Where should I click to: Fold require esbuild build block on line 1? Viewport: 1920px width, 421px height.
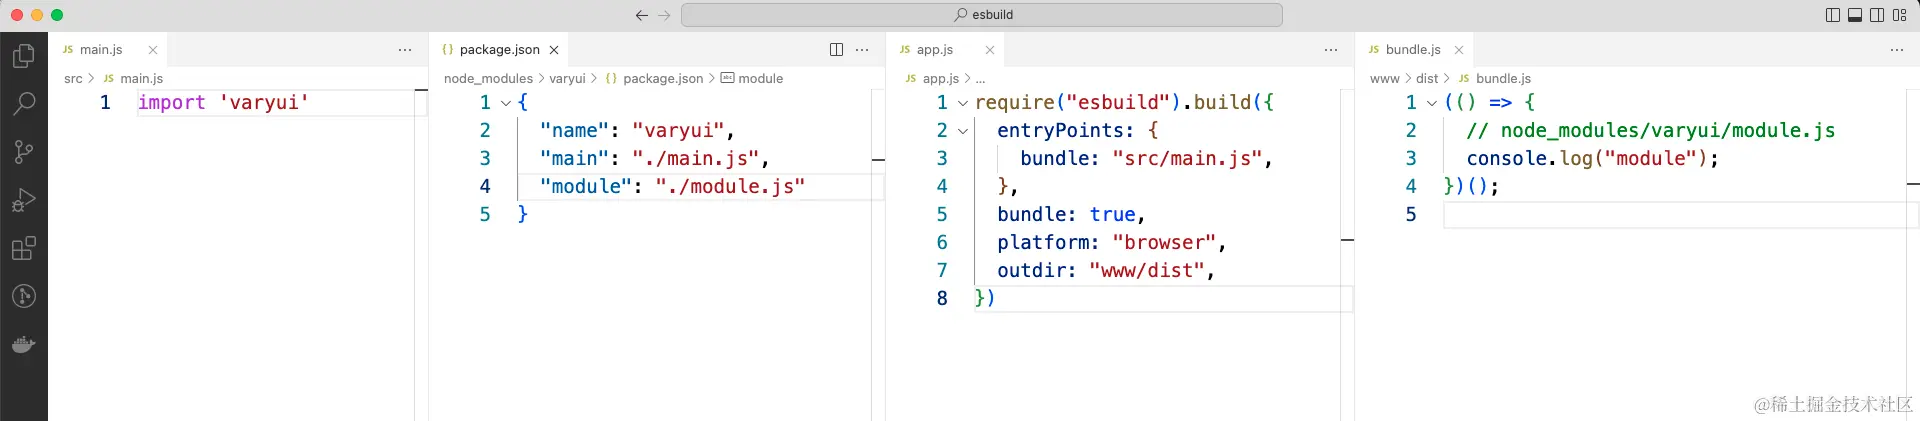(x=963, y=103)
